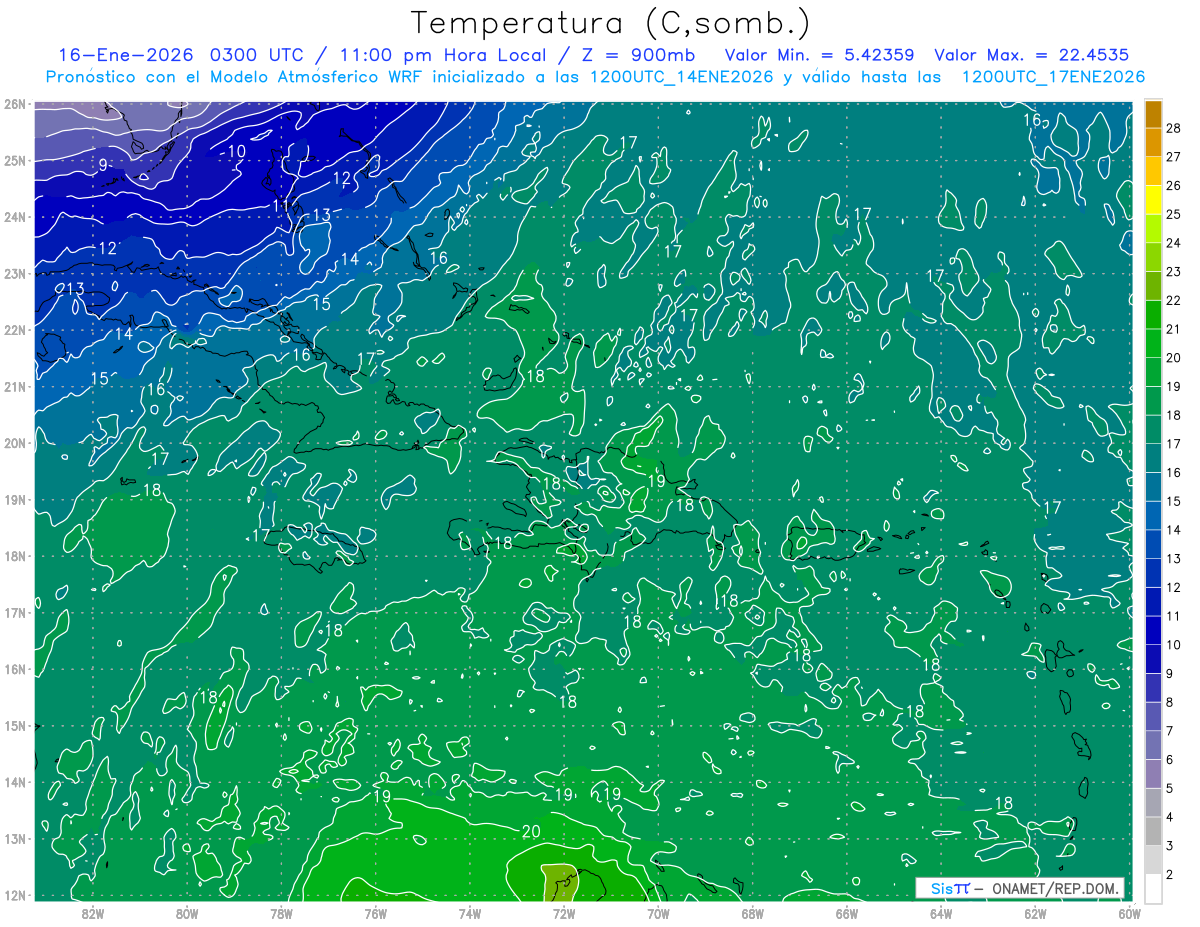Select the 18N latitude axis label
The width and height of the screenshot is (1200, 927).
(14, 556)
